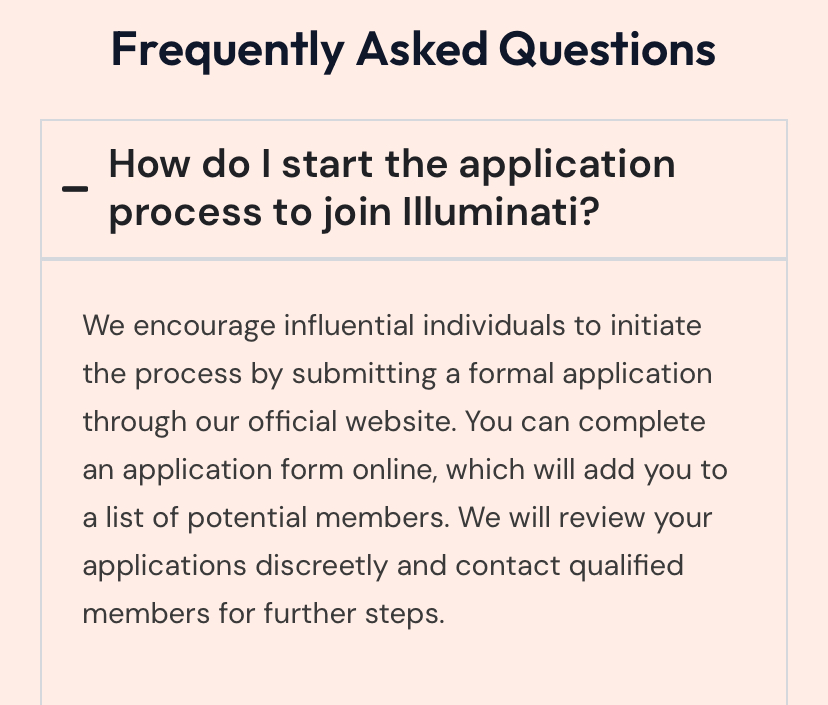828x705 pixels.
Task: Click the final line 'members for further steps.'
Action: (264, 614)
